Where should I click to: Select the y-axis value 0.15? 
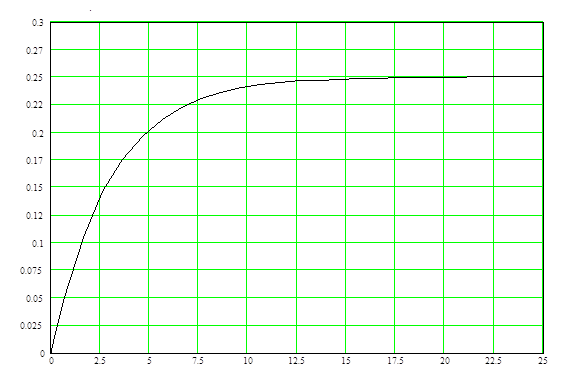34,188
